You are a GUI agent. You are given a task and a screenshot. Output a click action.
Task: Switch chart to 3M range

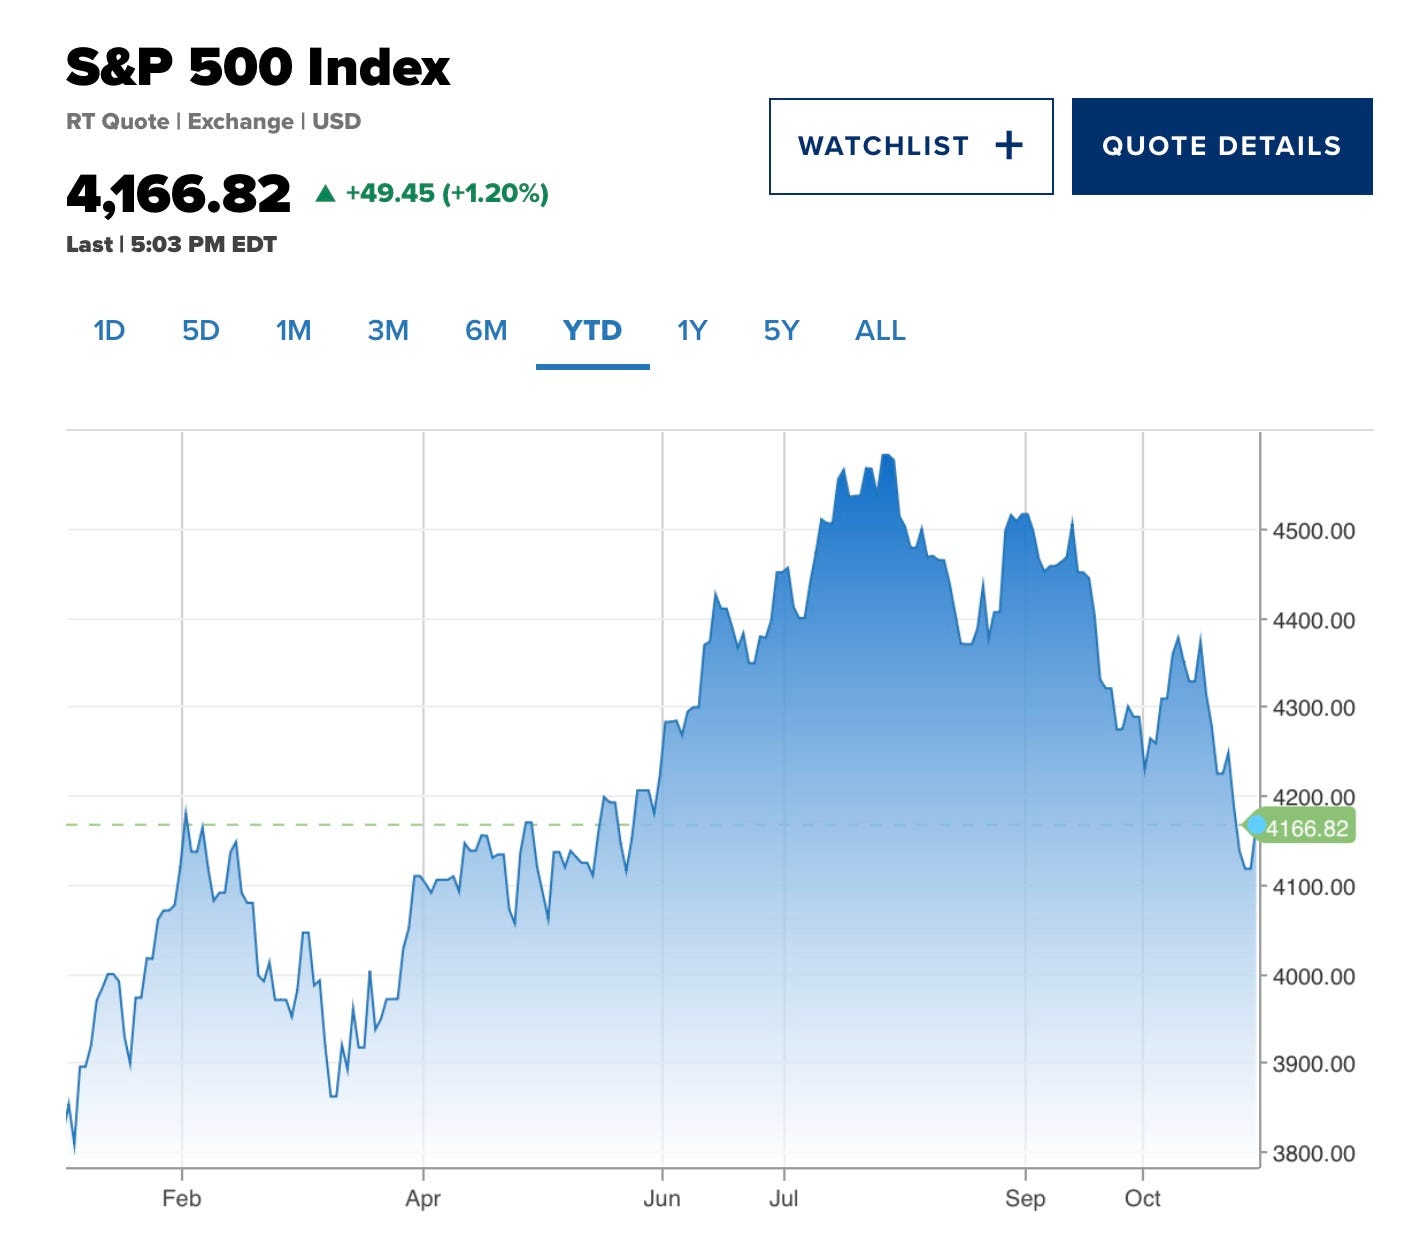pos(388,331)
